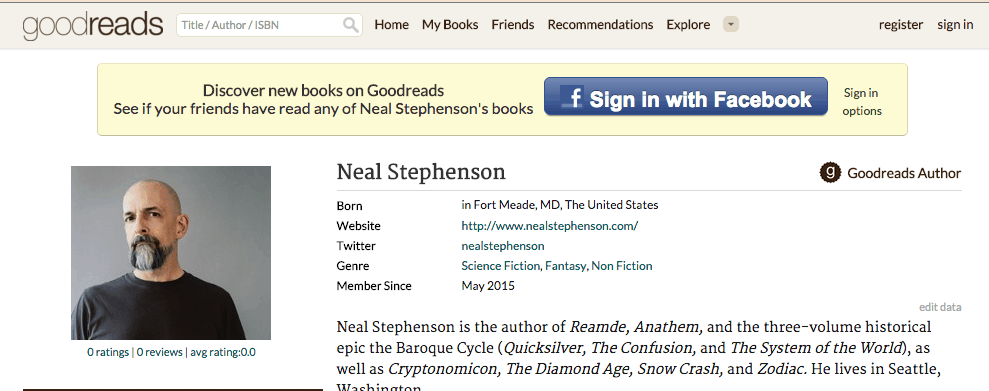The width and height of the screenshot is (989, 391).
Task: Open Recommendations in the top navigation
Action: coord(600,25)
